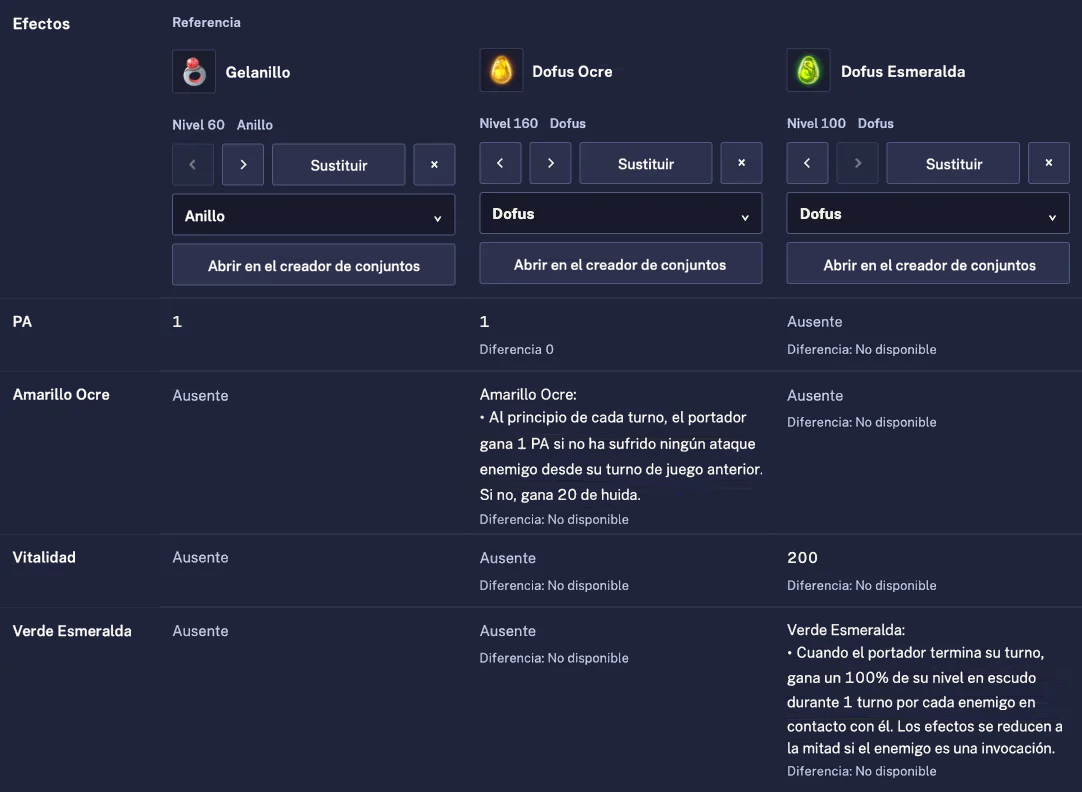The image size is (1082, 792).
Task: Expand the Dofus dropdown under Dofus Esmeralda
Action: (x=928, y=214)
